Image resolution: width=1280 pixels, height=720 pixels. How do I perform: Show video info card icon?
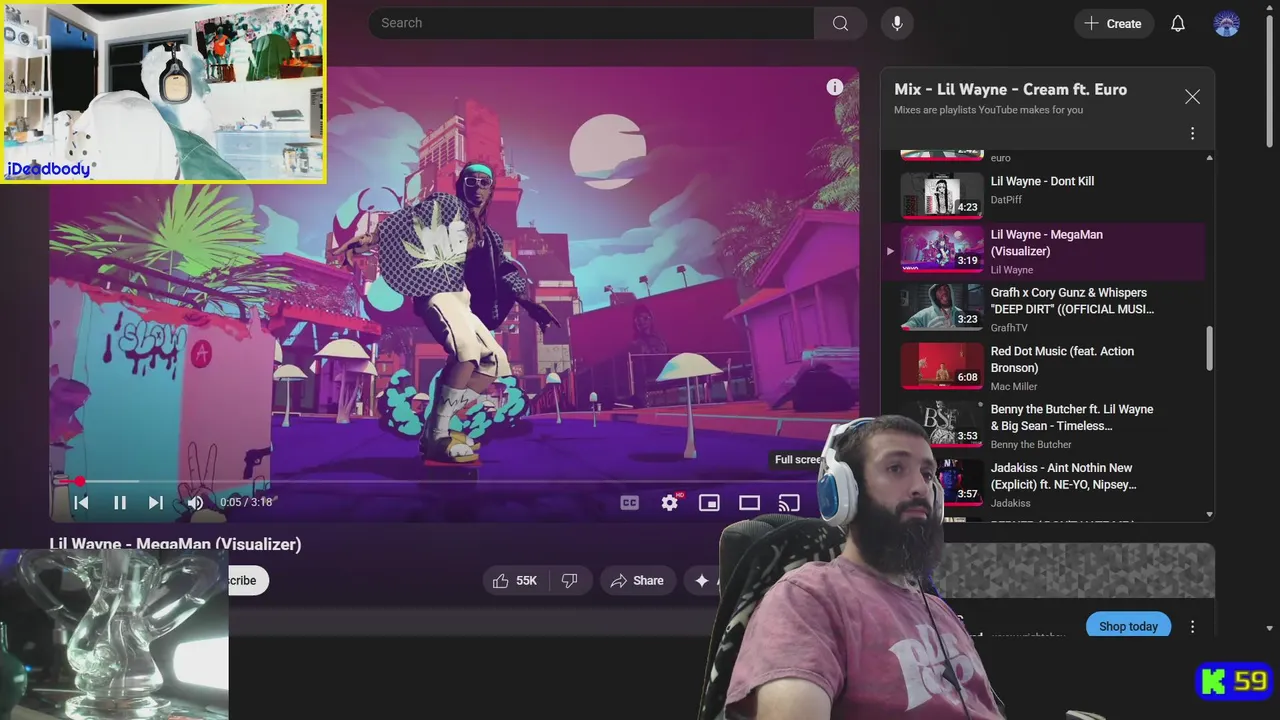(x=835, y=87)
